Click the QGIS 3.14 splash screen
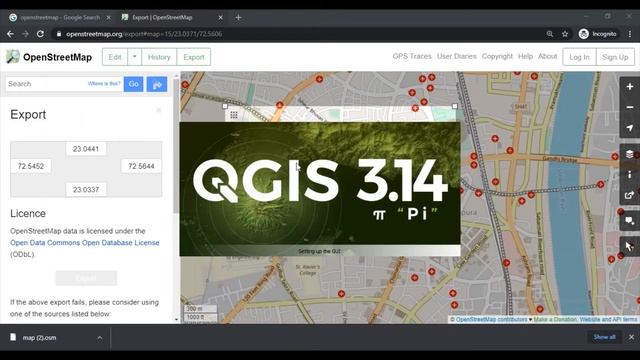Viewport: 640px width, 360px height. point(320,189)
